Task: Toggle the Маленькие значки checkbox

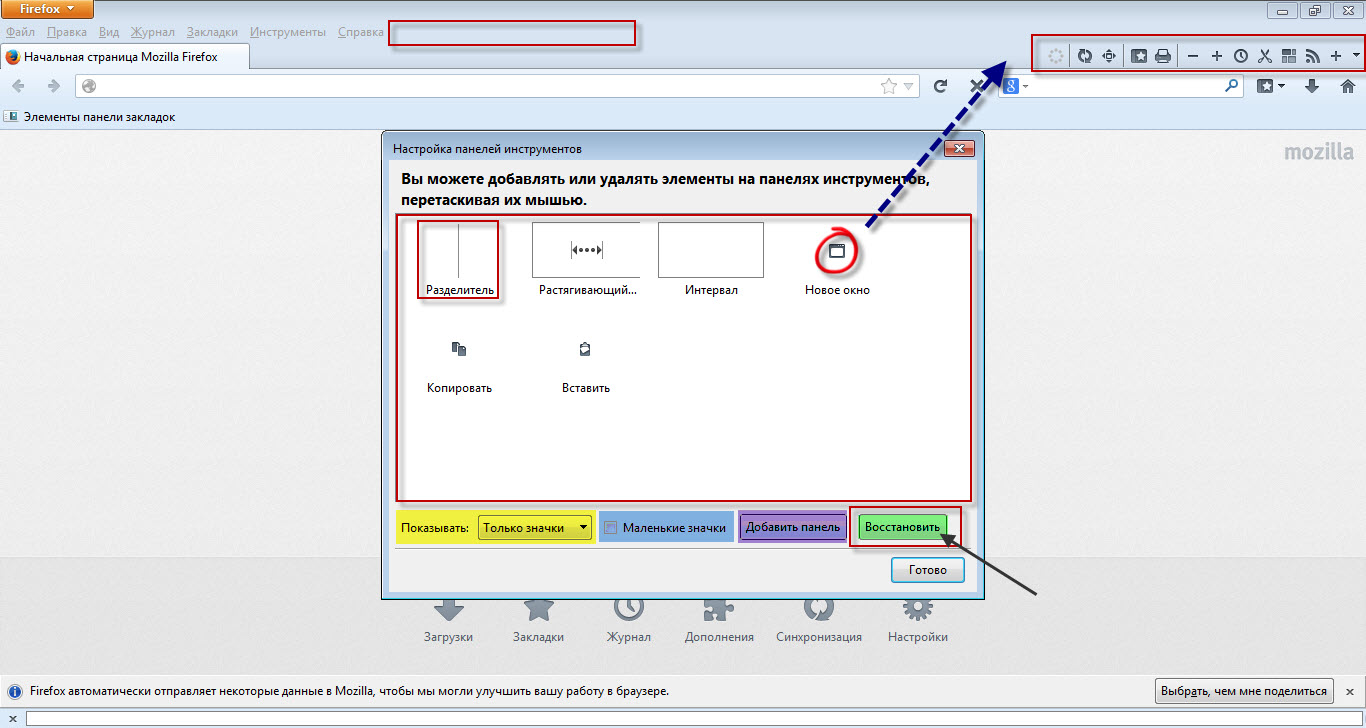Action: (611, 527)
